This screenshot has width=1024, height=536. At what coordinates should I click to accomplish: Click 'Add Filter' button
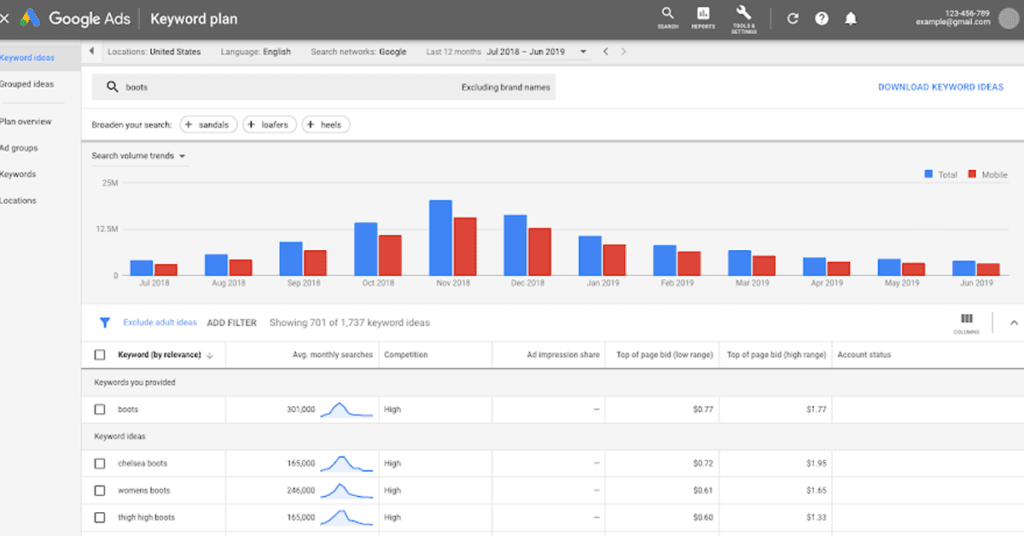pyautogui.click(x=232, y=323)
